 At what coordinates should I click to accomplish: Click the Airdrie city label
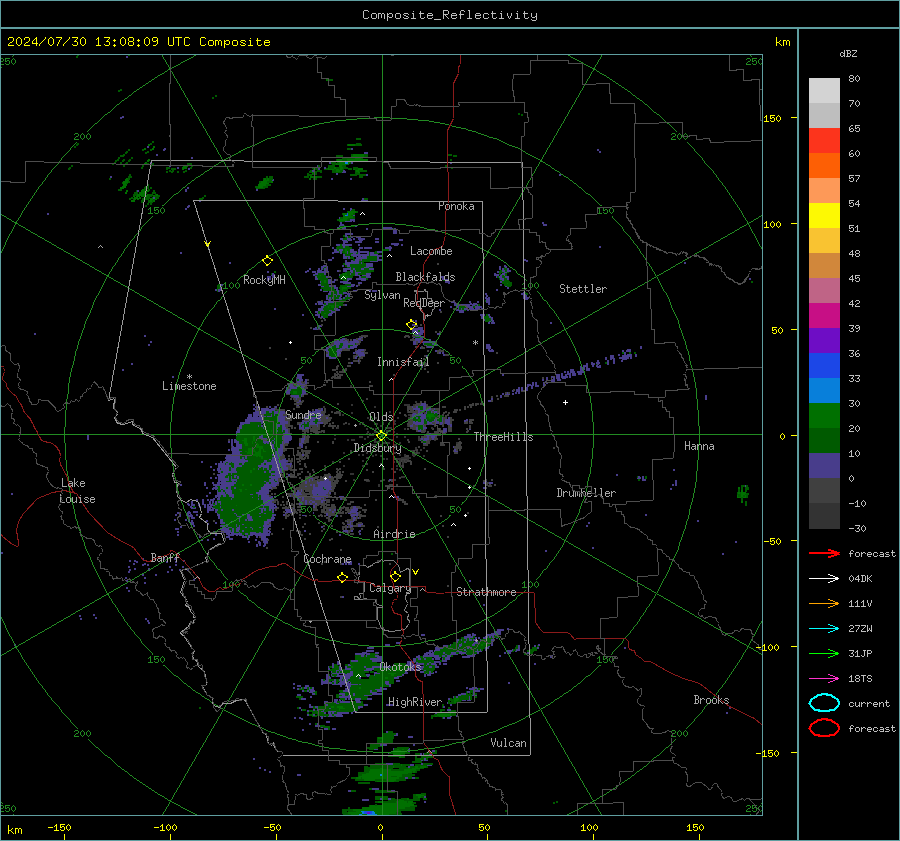pos(394,534)
